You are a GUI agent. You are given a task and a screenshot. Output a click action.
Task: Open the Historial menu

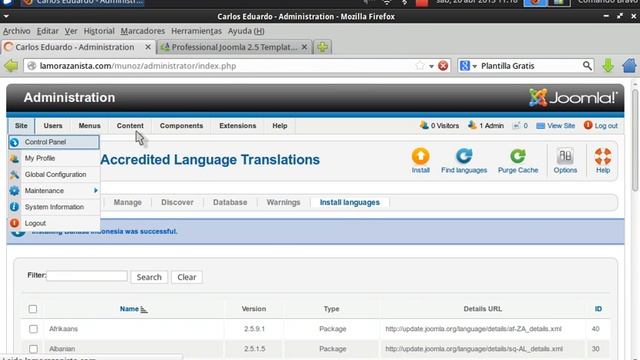[99, 31]
